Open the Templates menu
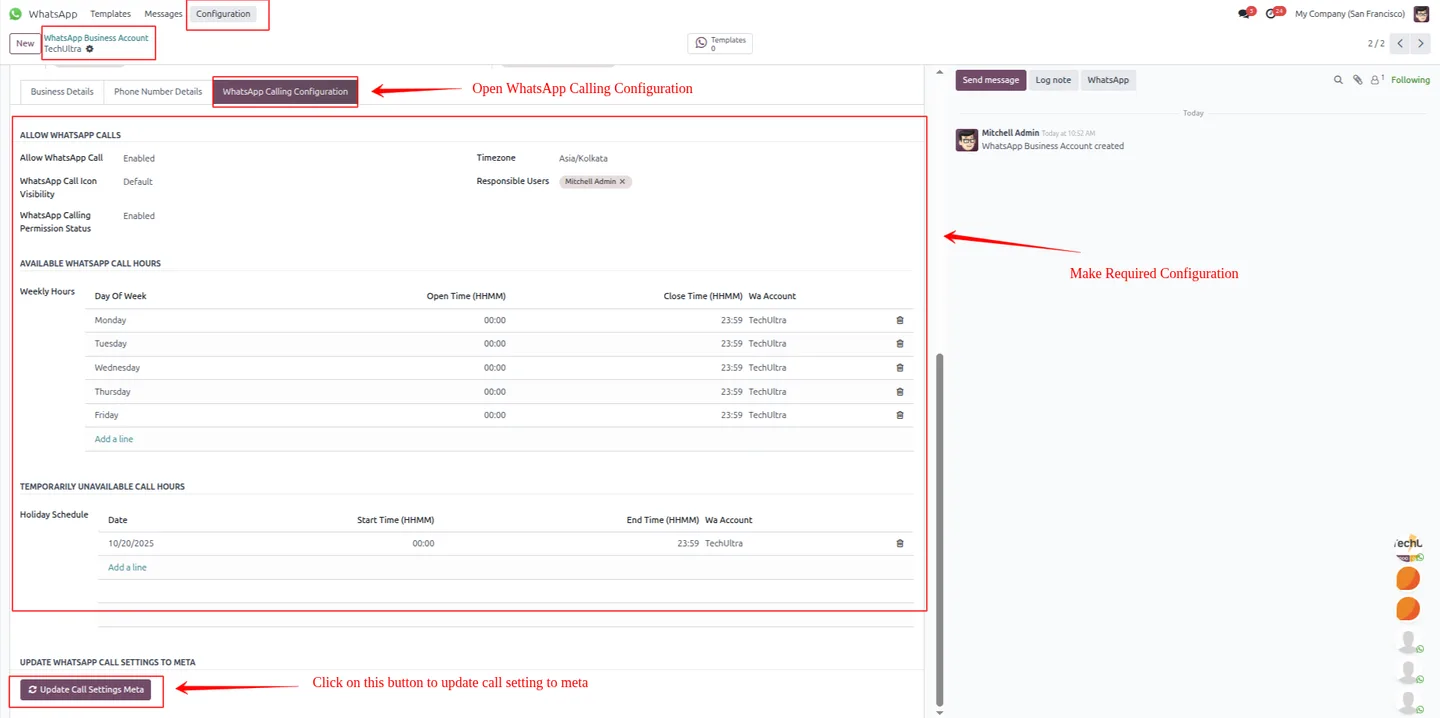 [110, 14]
